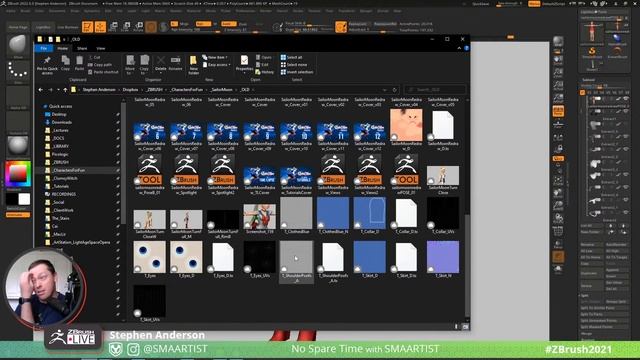Go up one folder level
This screenshot has height=360, width=640.
click(65, 90)
